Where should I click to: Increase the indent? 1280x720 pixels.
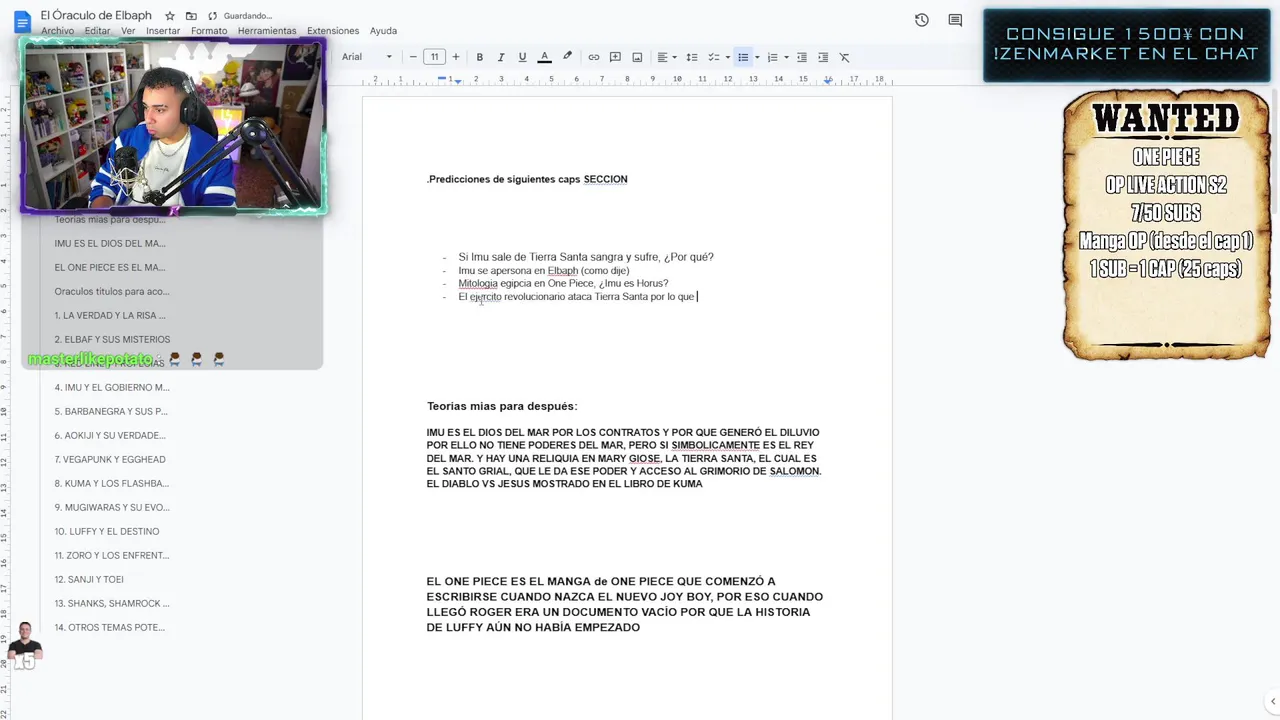(x=823, y=57)
